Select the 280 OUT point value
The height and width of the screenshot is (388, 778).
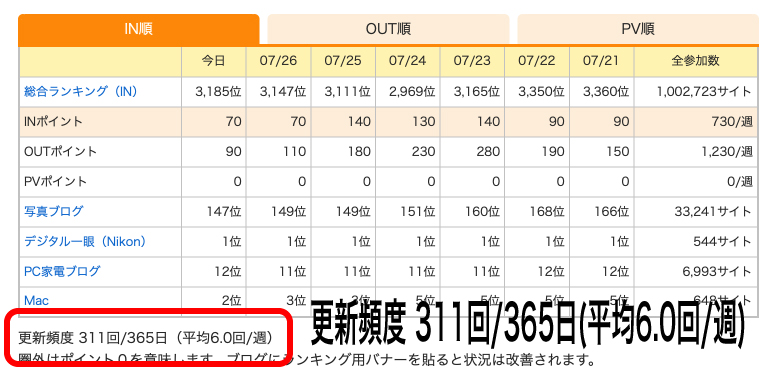click(x=472, y=152)
